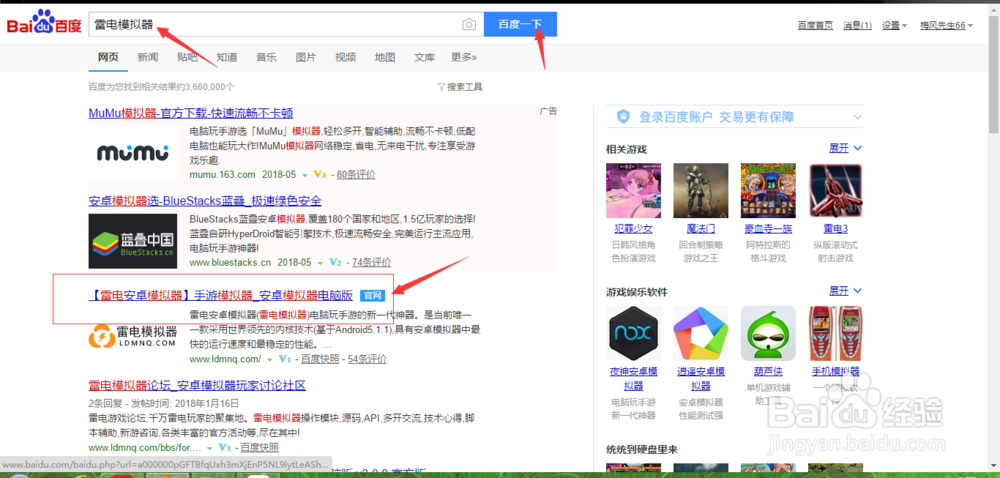The height and width of the screenshot is (478, 1000).
Task: Open the 贴吧 tab
Action: pos(187,57)
